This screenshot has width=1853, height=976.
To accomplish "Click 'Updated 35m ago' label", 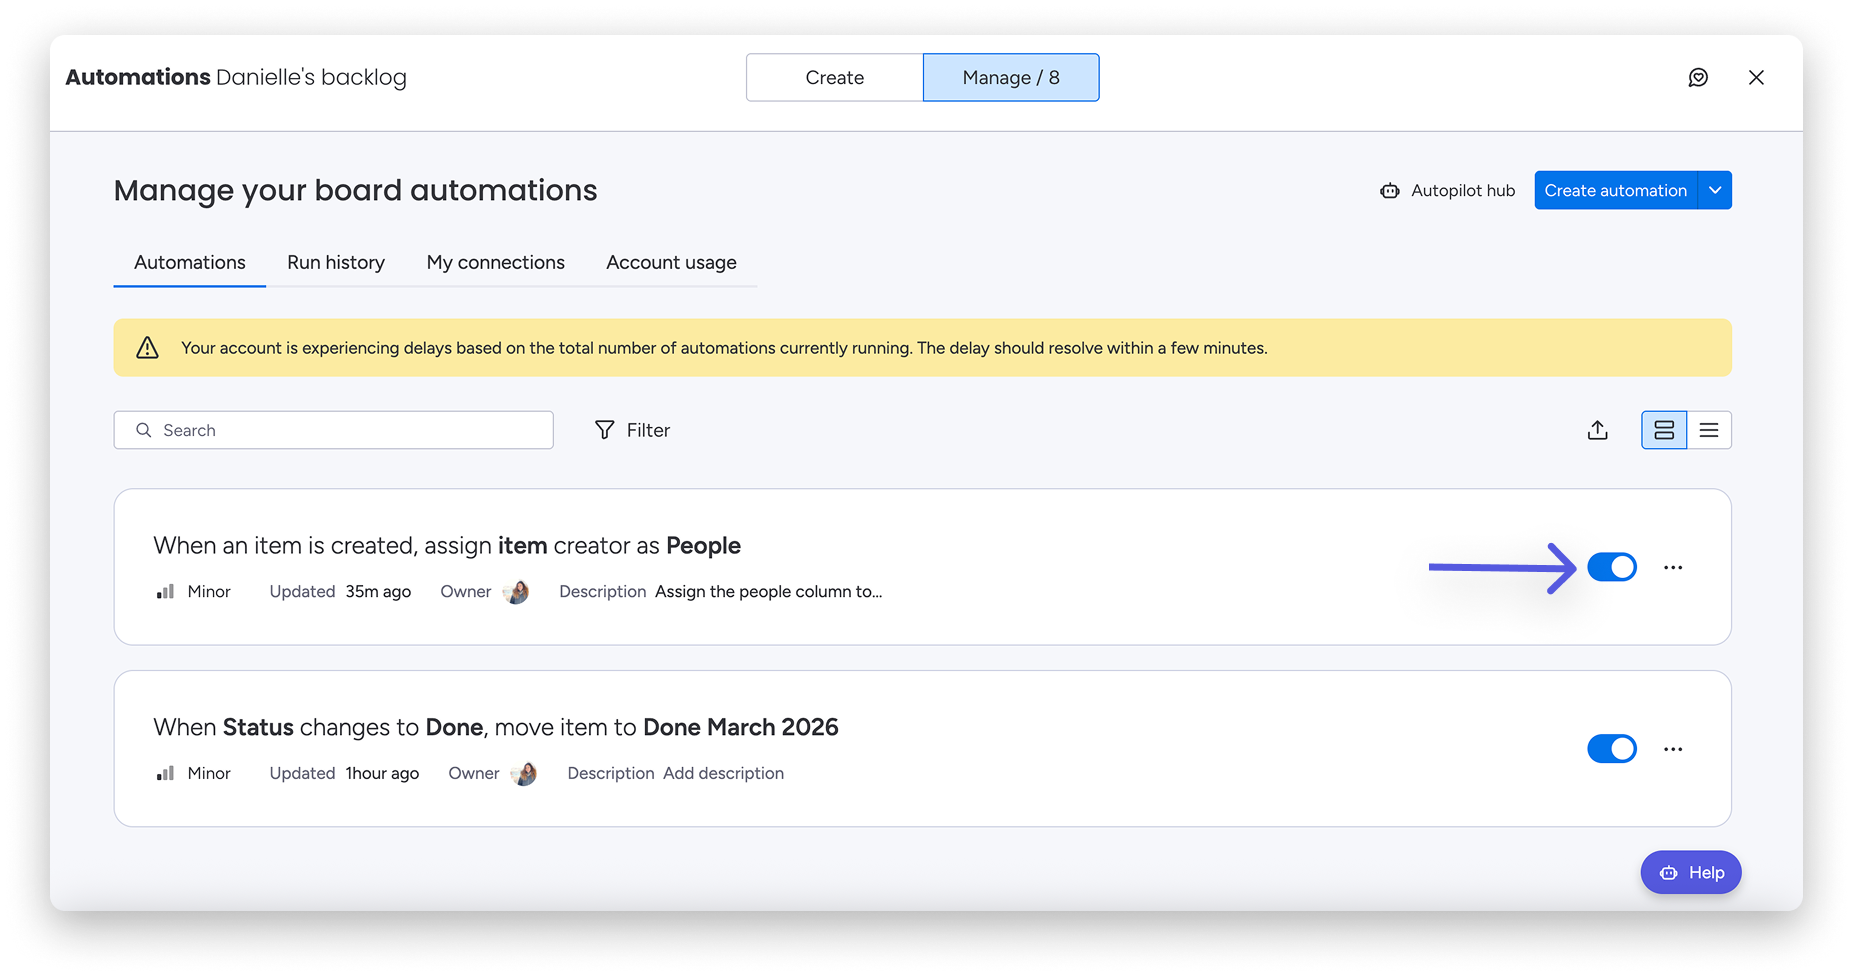I will coord(340,591).
